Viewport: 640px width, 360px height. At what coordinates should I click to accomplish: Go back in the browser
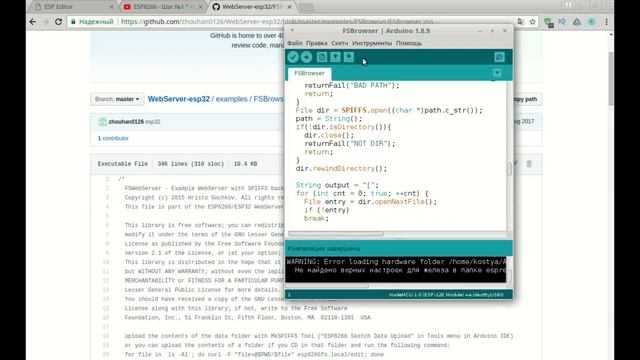tap(33, 22)
